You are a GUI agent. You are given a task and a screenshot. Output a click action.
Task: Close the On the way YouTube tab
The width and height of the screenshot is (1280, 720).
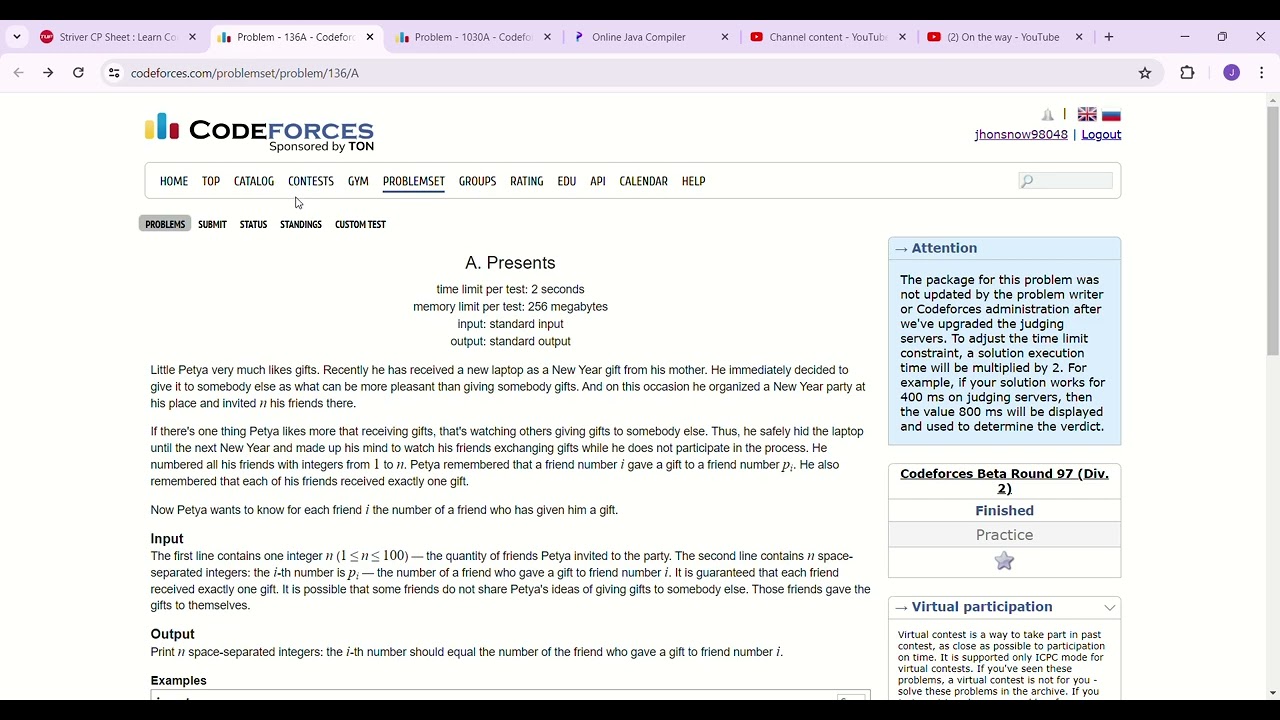tap(1079, 37)
